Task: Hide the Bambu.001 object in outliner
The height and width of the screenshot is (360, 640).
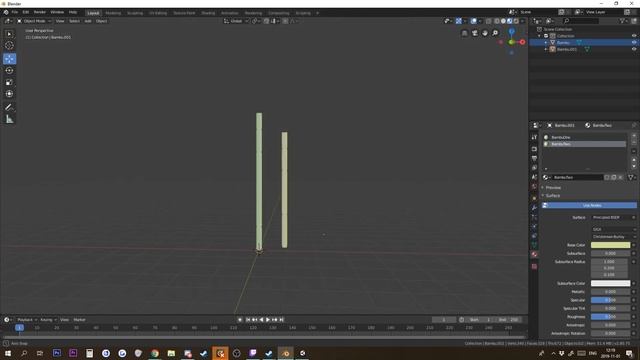Action: [x=634, y=49]
